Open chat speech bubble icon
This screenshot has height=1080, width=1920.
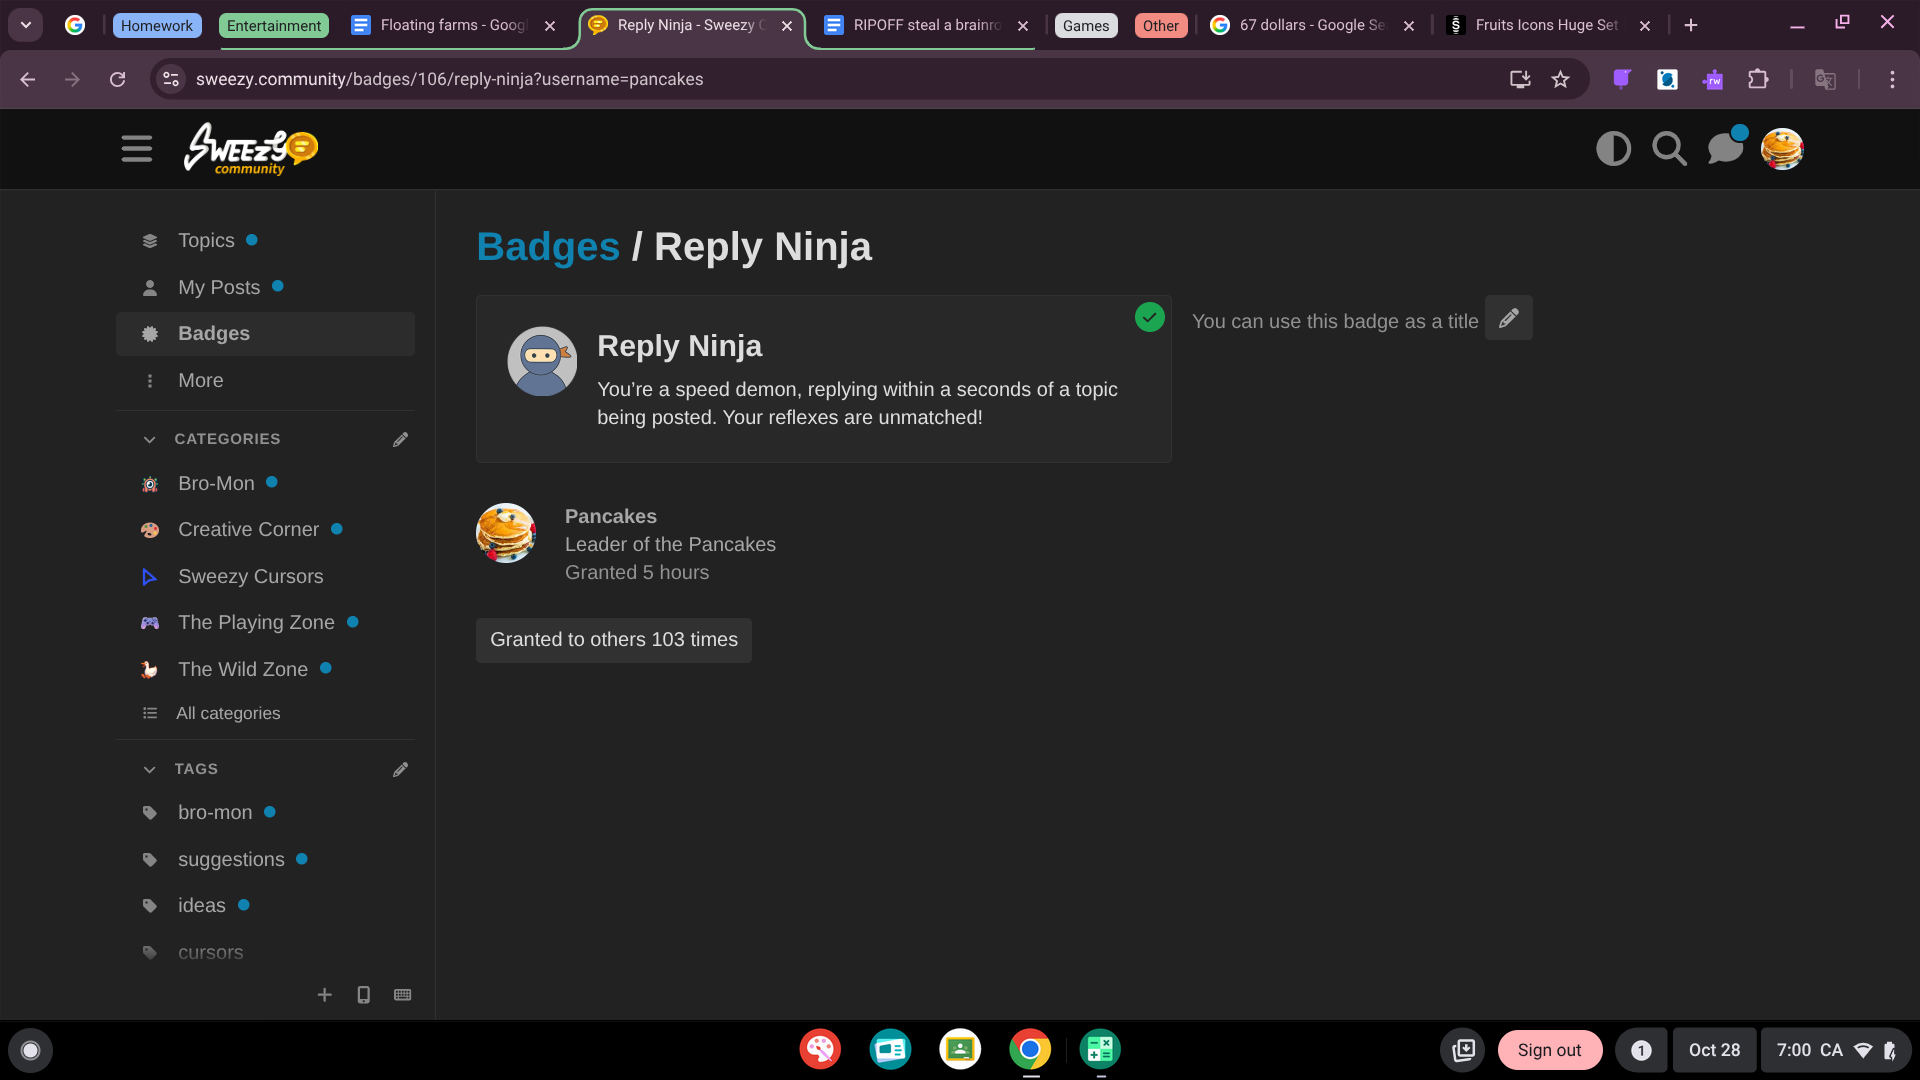click(x=1725, y=149)
